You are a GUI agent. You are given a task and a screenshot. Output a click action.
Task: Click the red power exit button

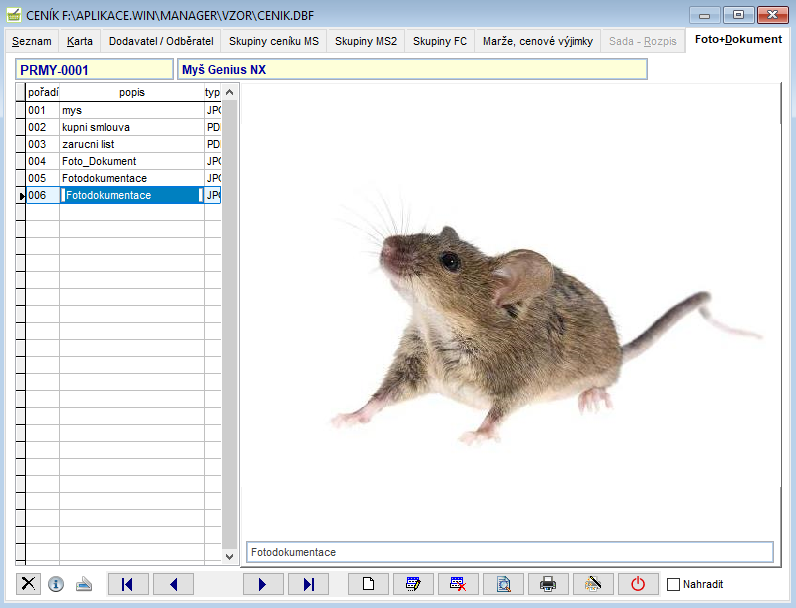(638, 584)
